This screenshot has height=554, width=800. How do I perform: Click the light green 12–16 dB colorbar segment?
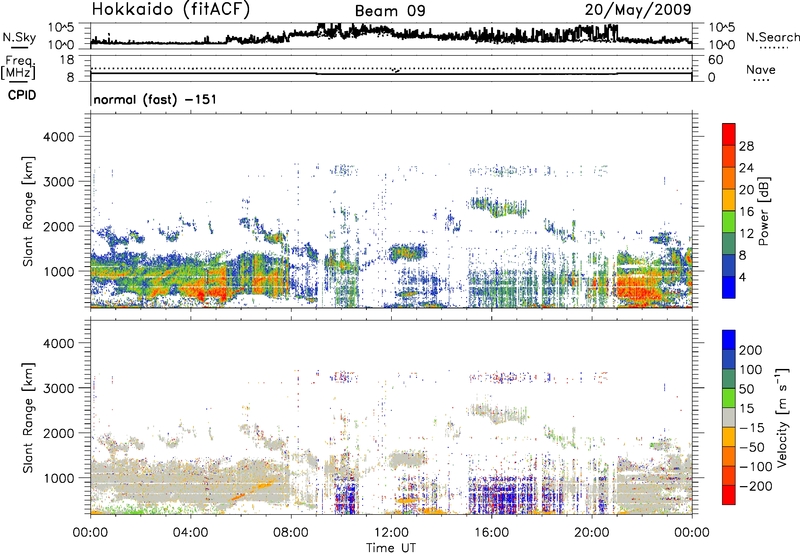coord(729,221)
